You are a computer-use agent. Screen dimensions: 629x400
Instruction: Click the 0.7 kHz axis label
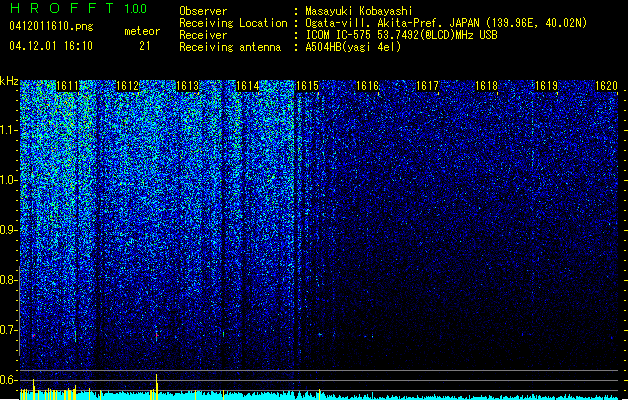pyautogui.click(x=8, y=330)
